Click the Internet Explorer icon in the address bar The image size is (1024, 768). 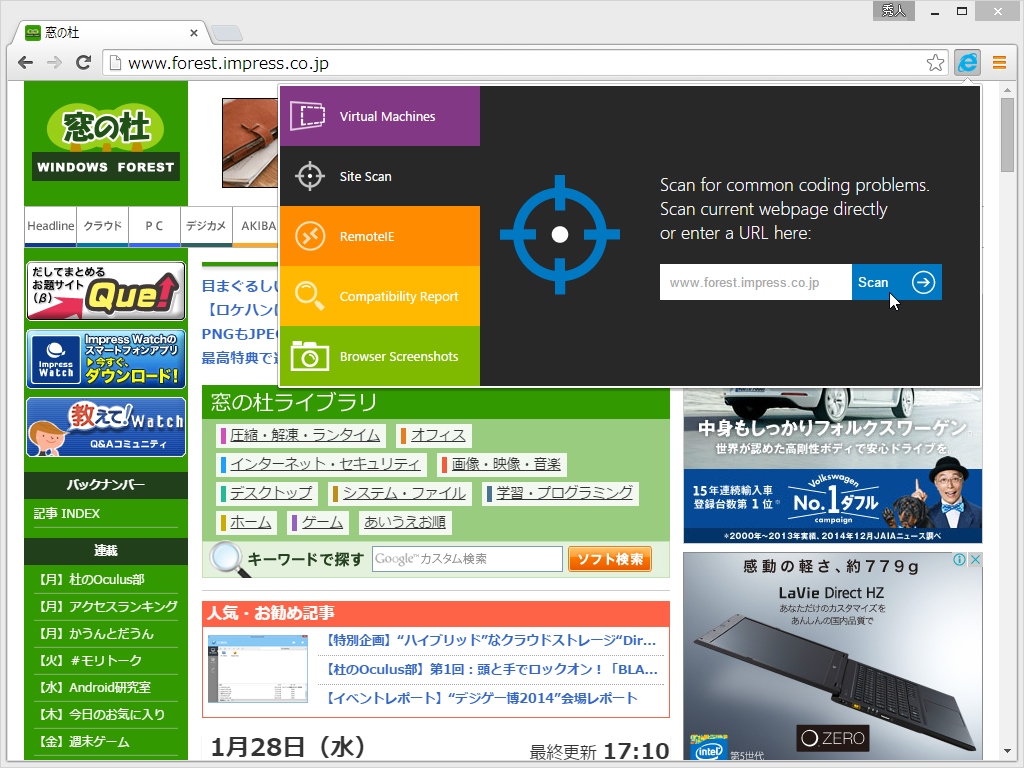(x=966, y=62)
